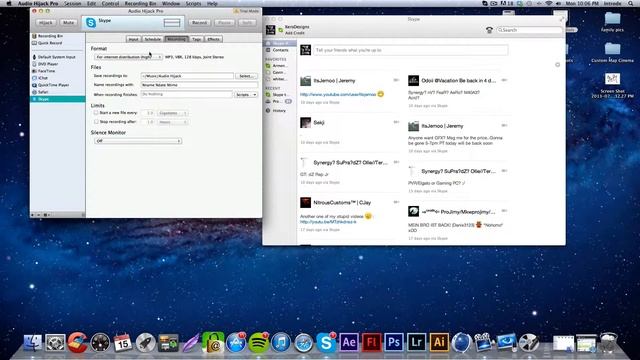
Task: Open Illustrator in the Dock
Action: (439, 342)
